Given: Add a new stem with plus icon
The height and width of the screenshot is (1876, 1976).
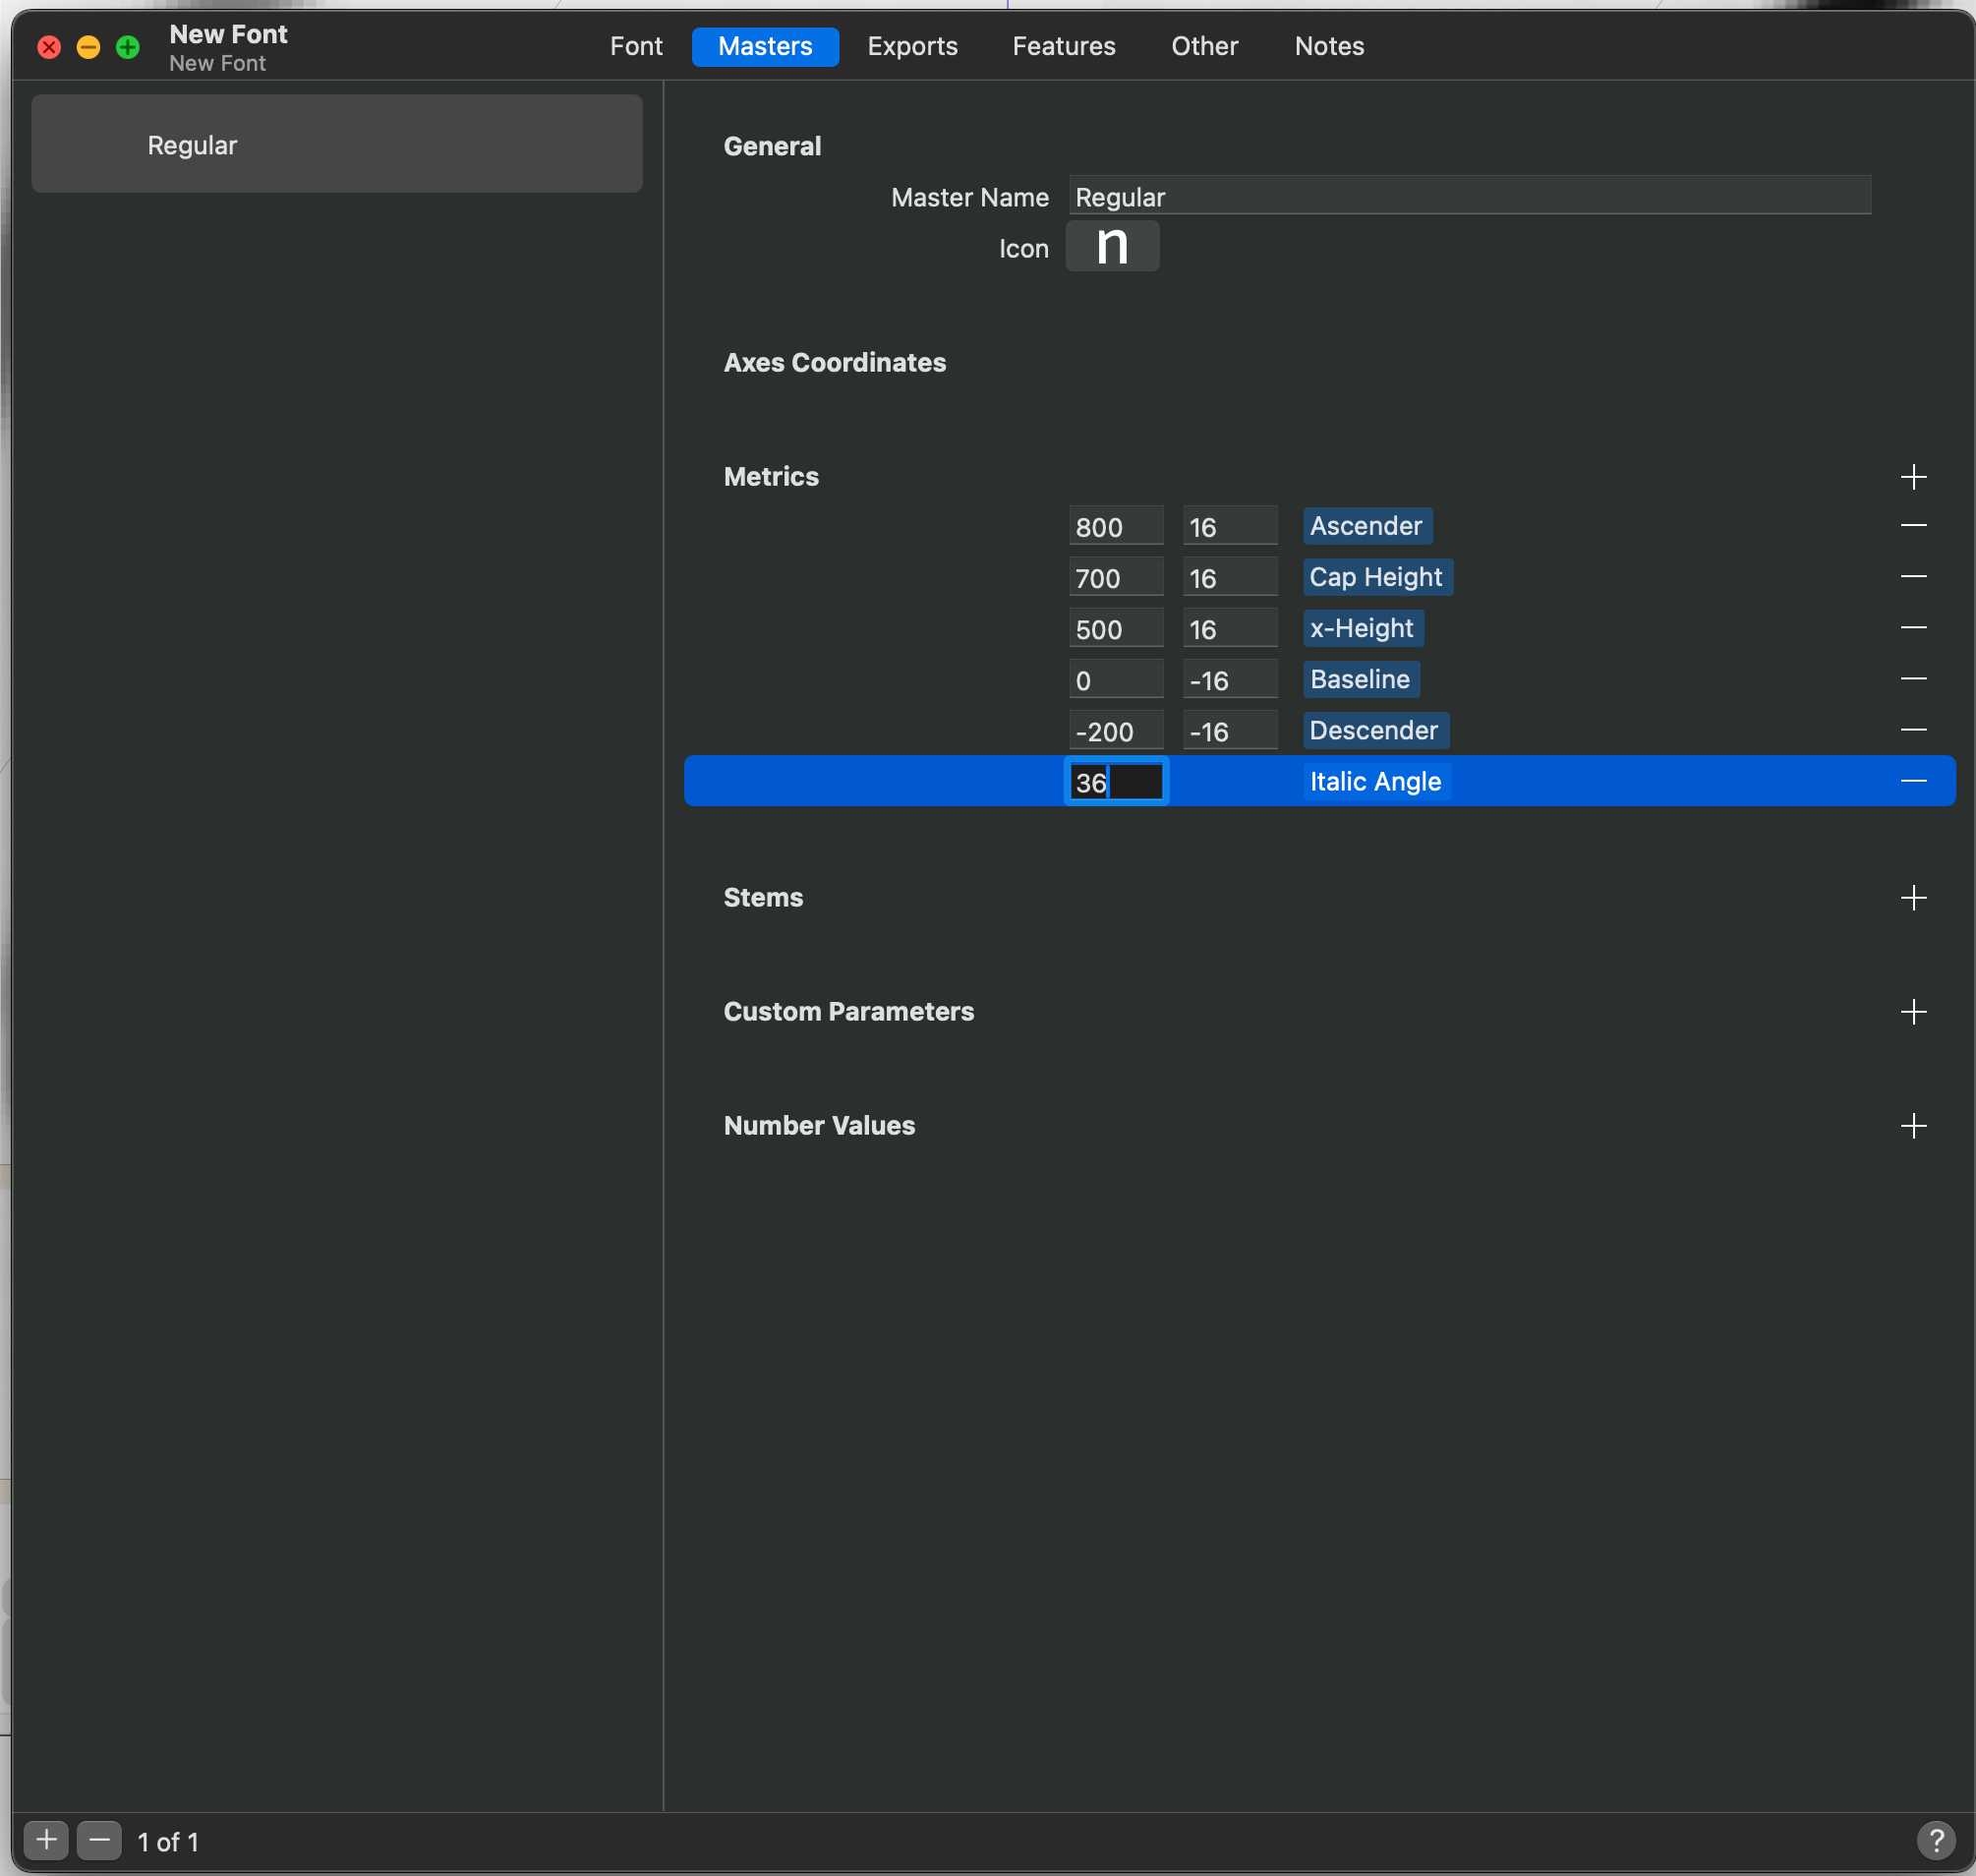Looking at the screenshot, I should tap(1913, 898).
